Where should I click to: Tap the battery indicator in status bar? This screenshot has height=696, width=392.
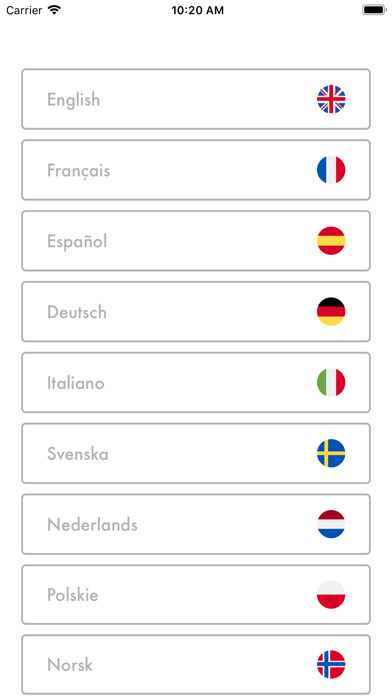[x=373, y=10]
